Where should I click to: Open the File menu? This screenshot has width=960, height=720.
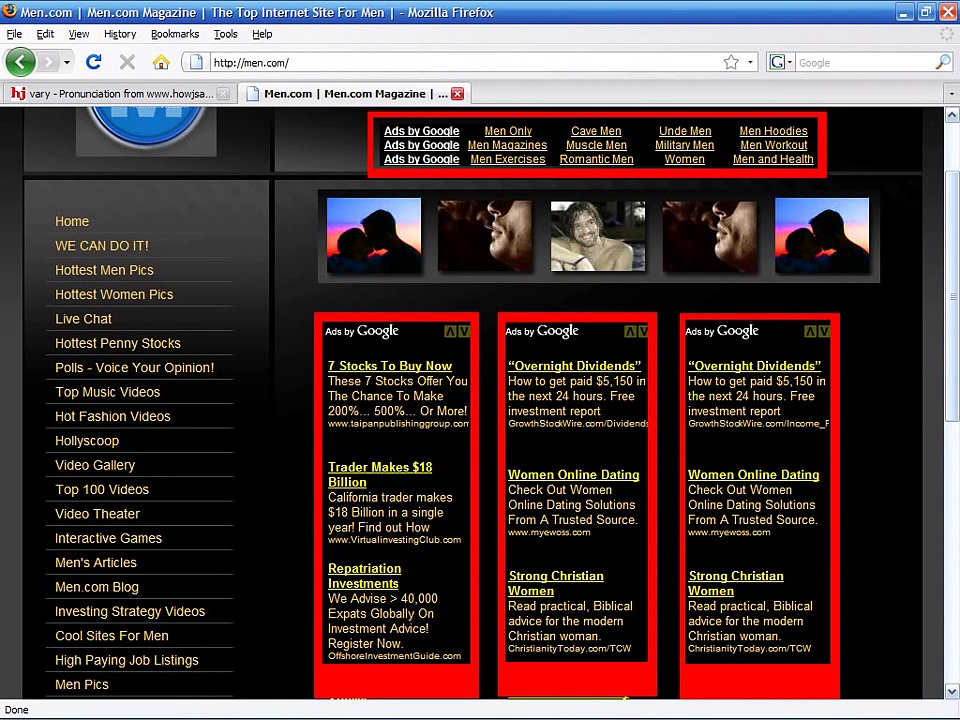[x=14, y=34]
